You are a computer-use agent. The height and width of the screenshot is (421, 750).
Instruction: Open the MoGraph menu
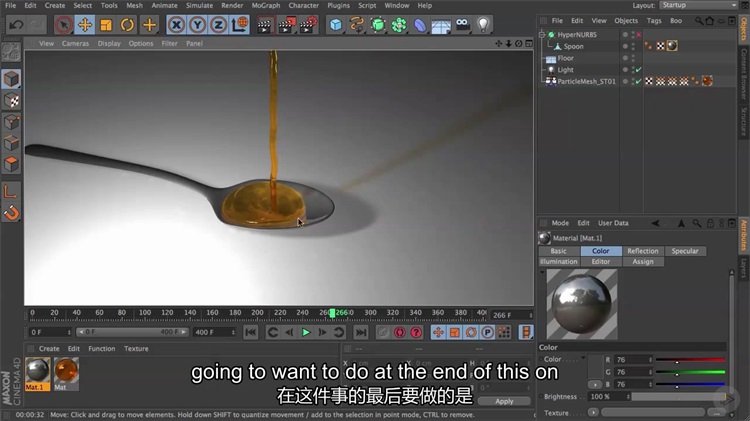(266, 5)
